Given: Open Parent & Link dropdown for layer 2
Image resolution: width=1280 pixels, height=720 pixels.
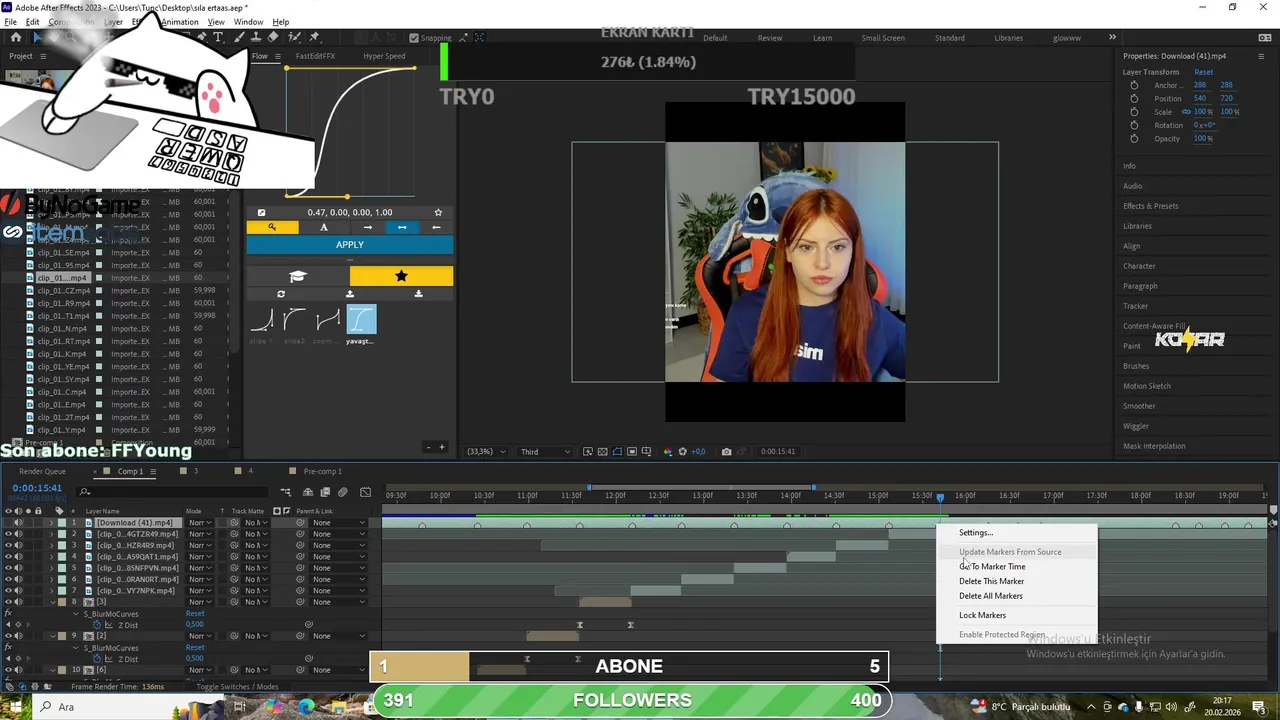Looking at the screenshot, I should (339, 534).
